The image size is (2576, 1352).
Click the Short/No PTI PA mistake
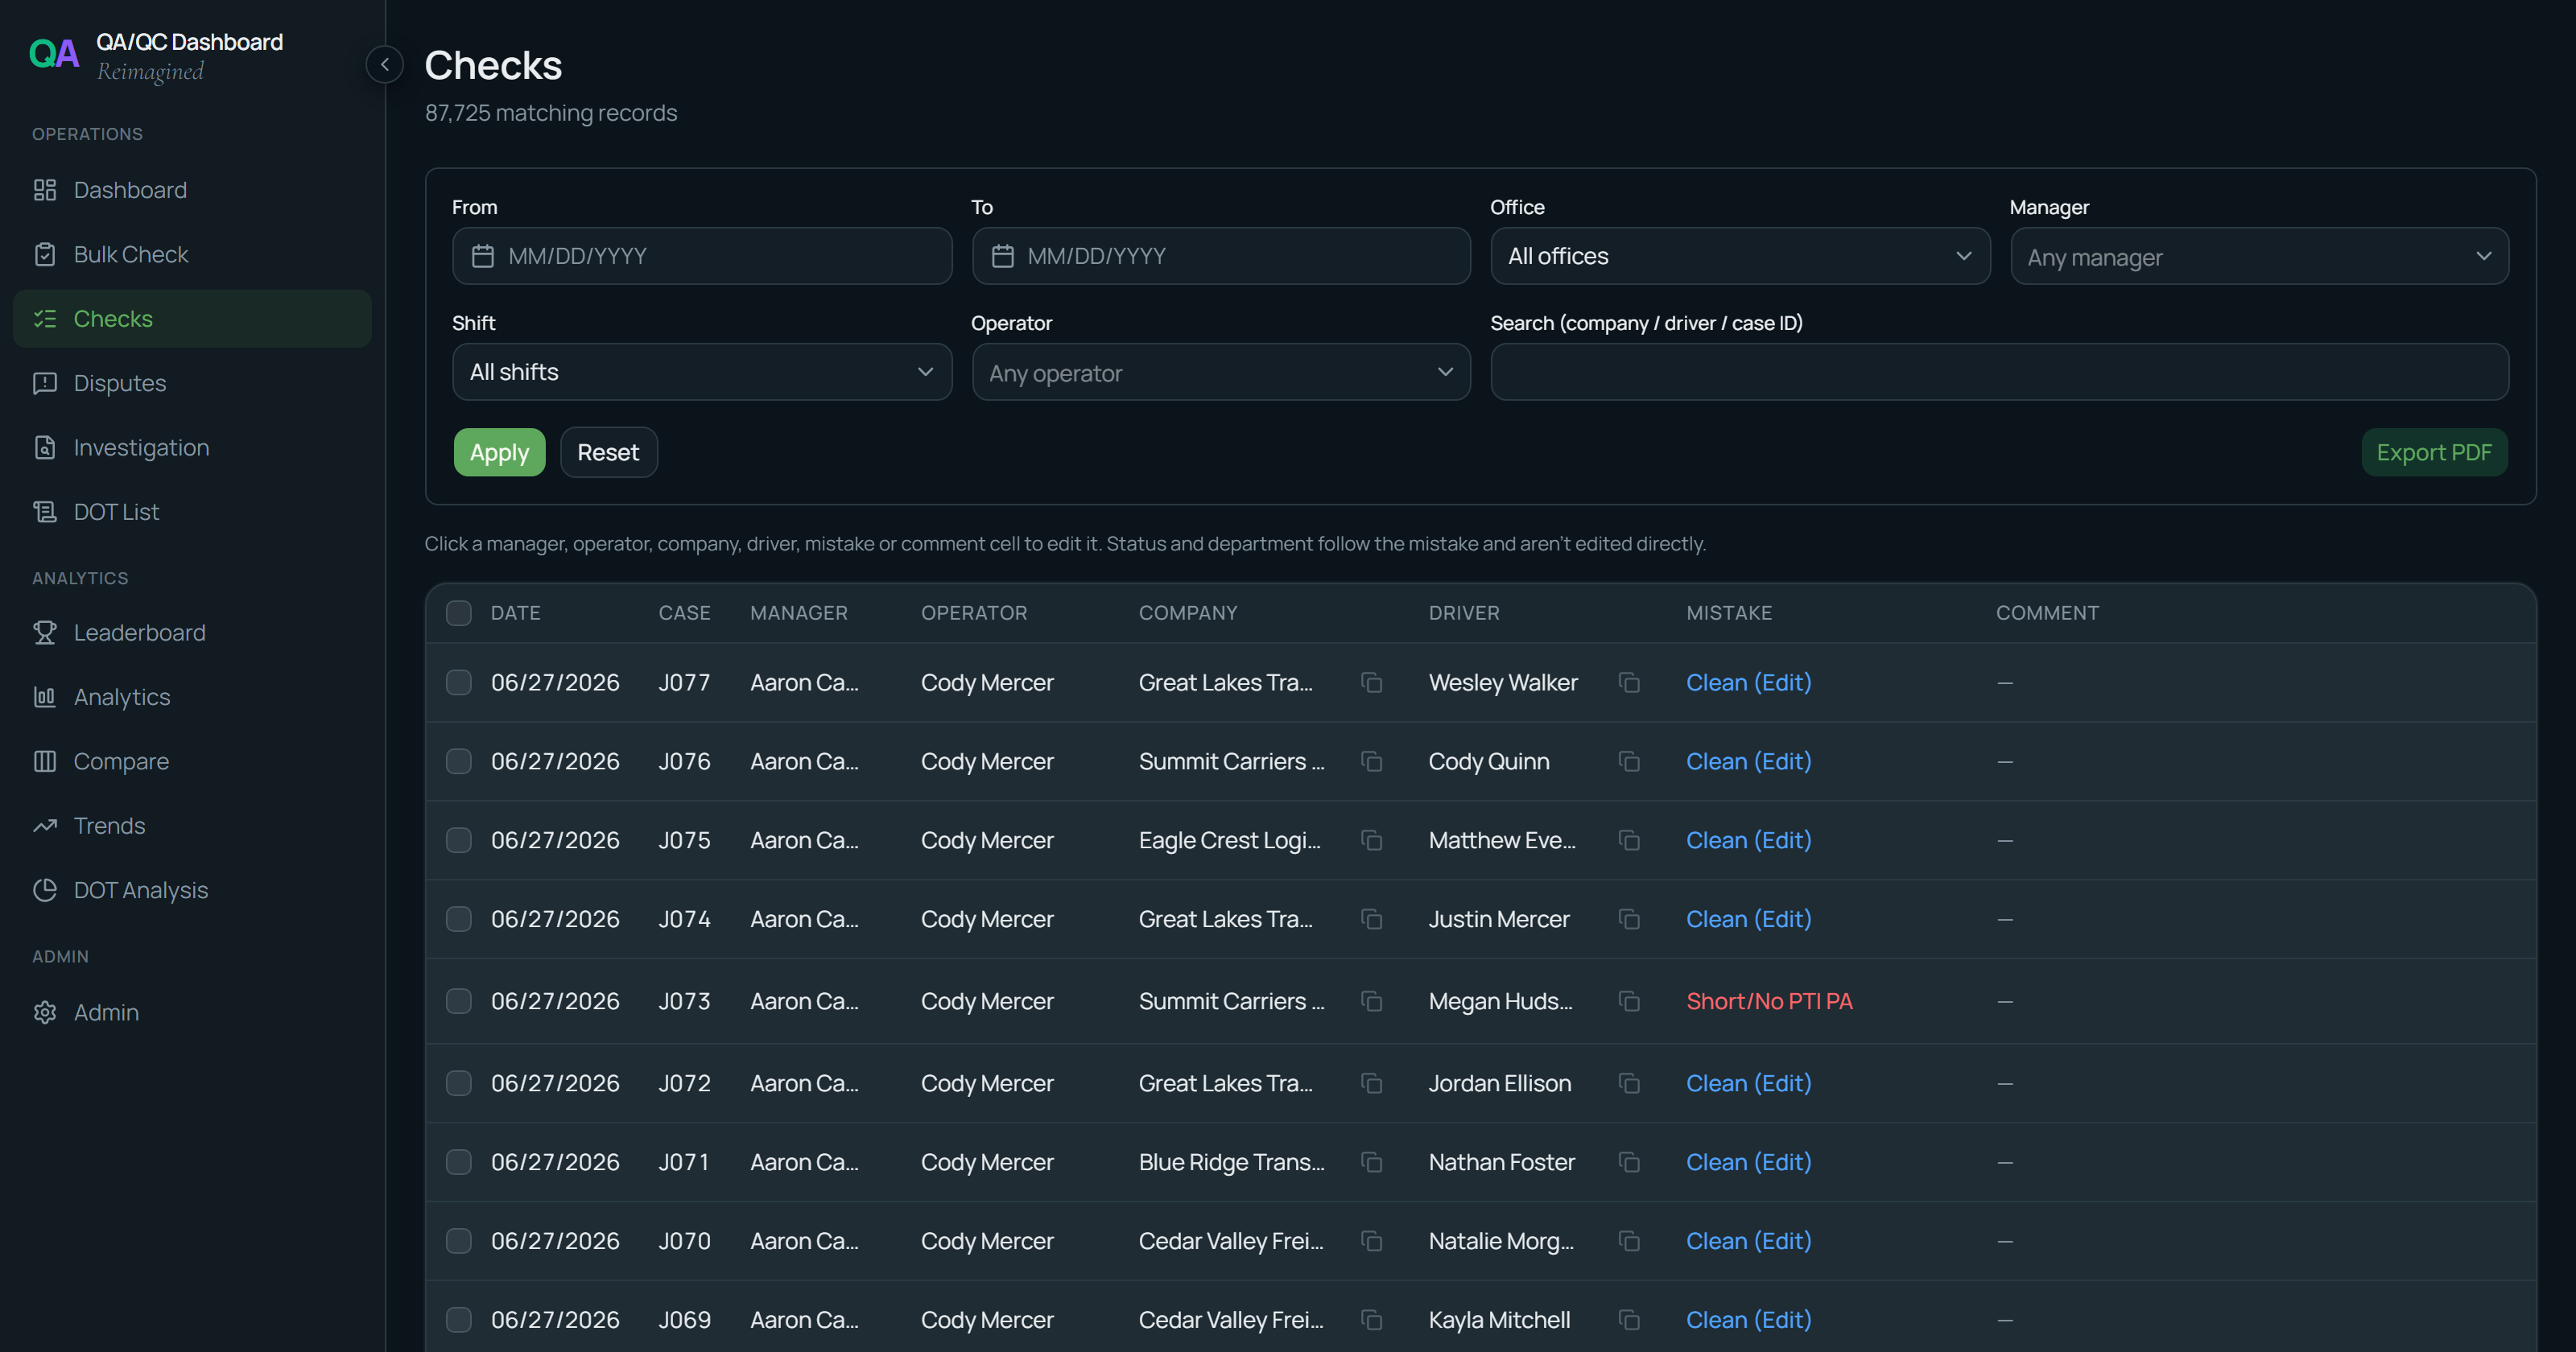pyautogui.click(x=1769, y=1001)
